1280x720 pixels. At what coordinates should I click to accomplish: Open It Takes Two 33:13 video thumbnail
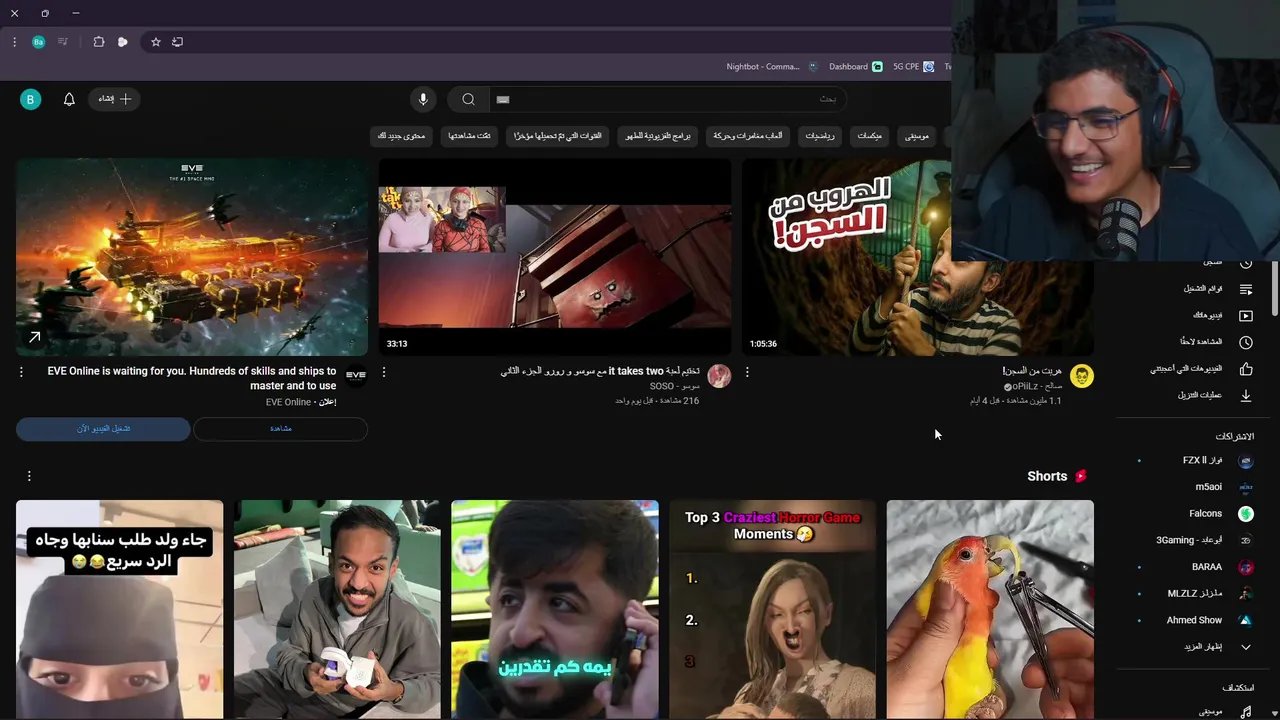click(555, 257)
